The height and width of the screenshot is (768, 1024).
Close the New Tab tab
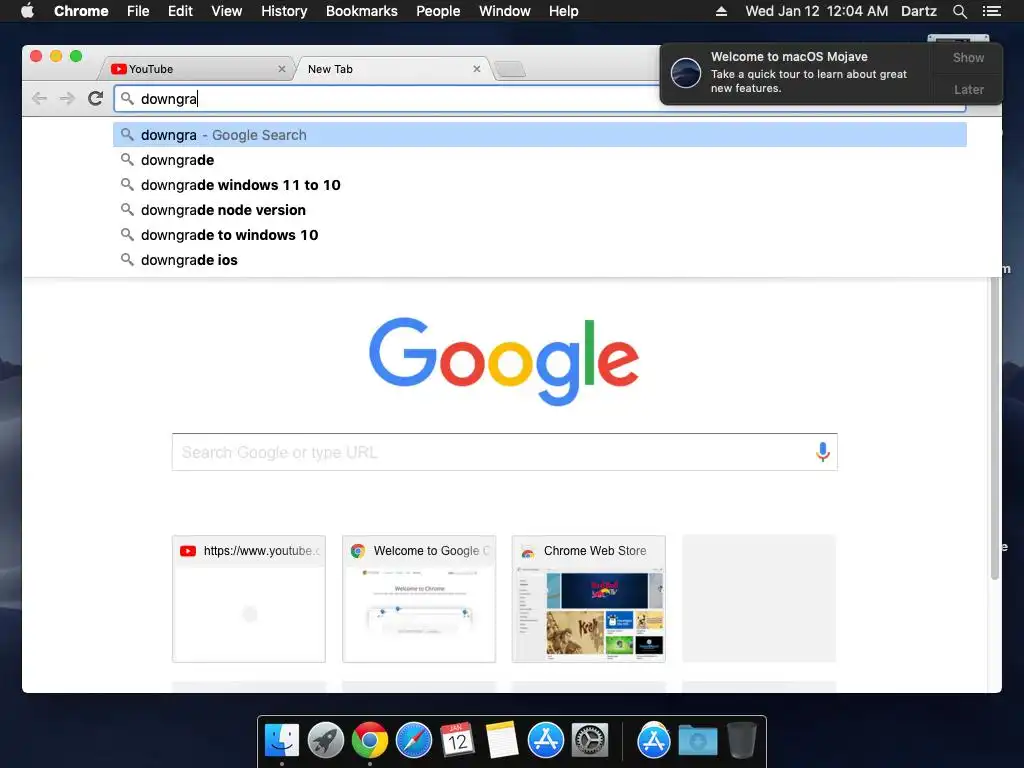point(477,69)
